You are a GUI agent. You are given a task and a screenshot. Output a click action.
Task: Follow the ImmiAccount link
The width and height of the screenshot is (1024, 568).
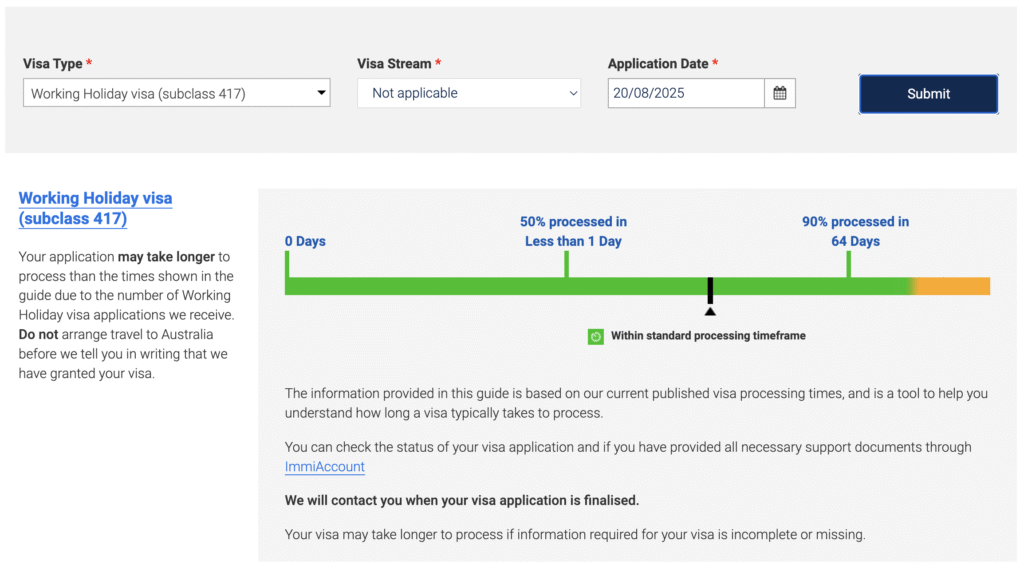(x=324, y=467)
